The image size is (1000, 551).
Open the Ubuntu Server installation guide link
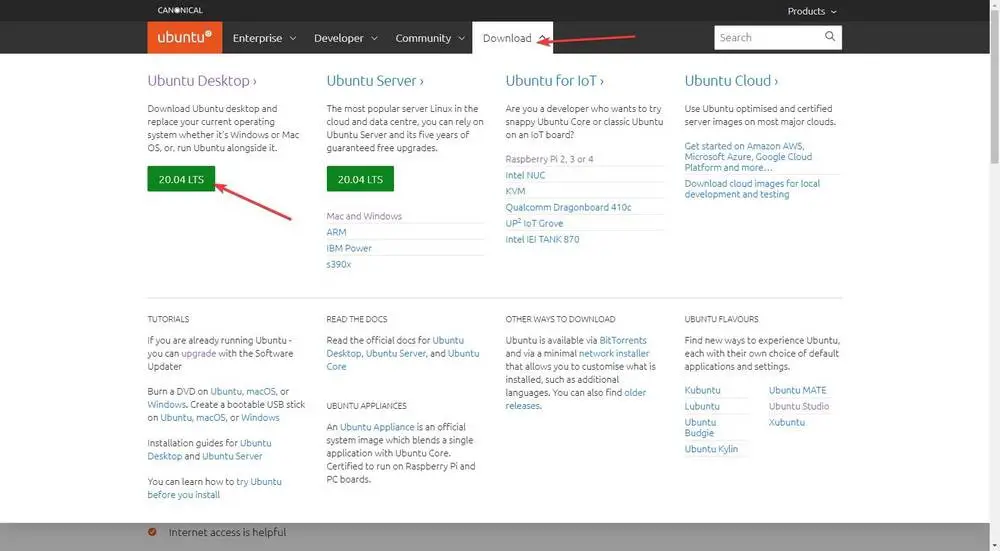(232, 456)
